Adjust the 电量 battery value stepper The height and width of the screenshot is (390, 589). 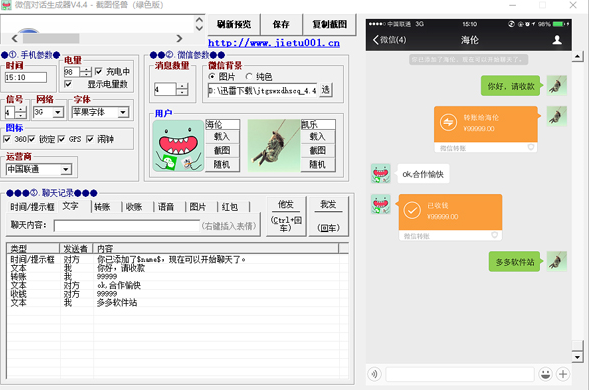click(86, 72)
